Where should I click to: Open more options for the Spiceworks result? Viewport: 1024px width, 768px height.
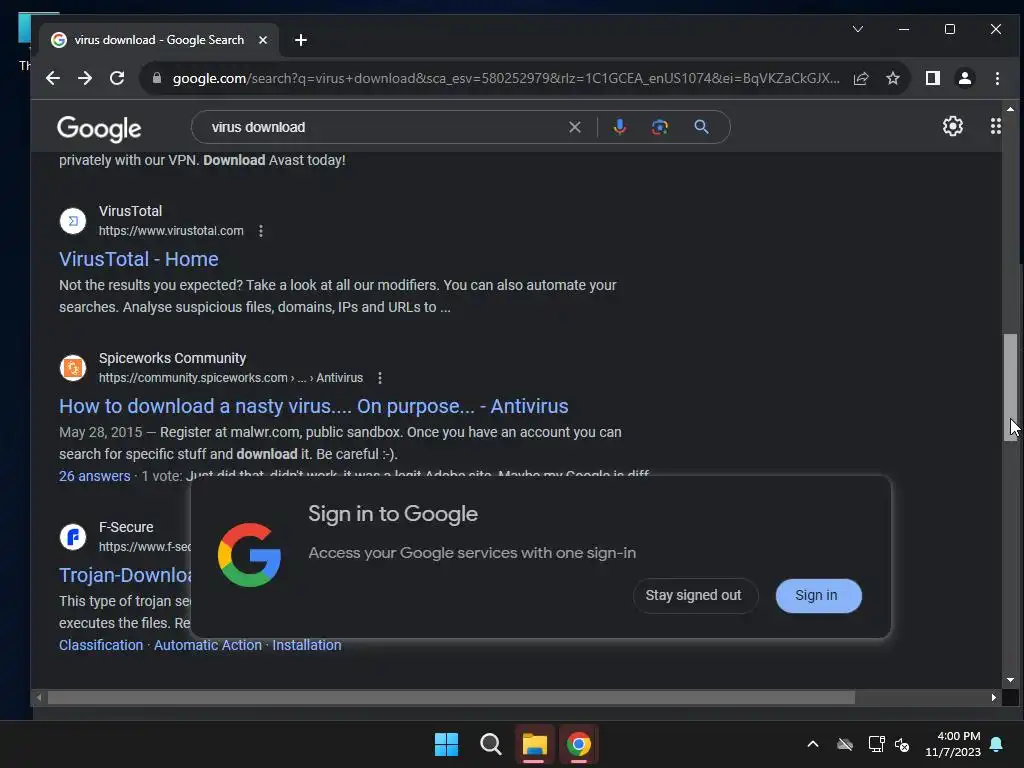point(379,377)
